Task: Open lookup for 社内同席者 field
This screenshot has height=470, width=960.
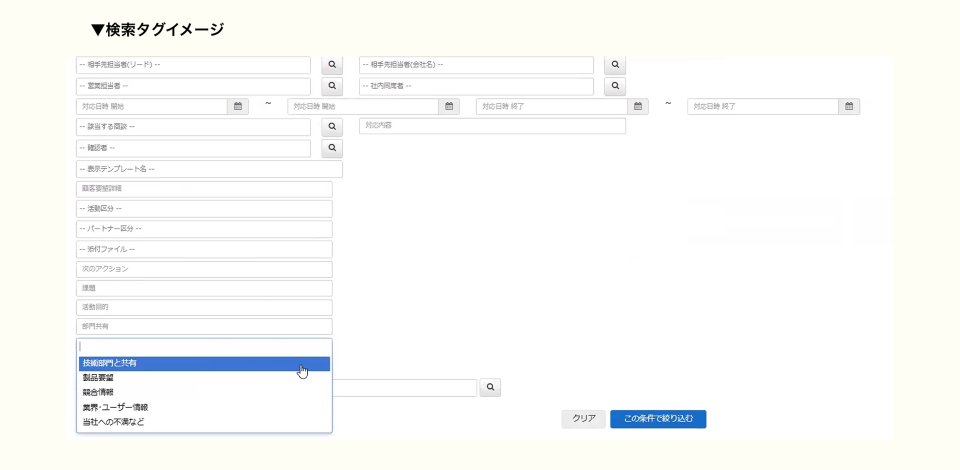Action: 615,87
